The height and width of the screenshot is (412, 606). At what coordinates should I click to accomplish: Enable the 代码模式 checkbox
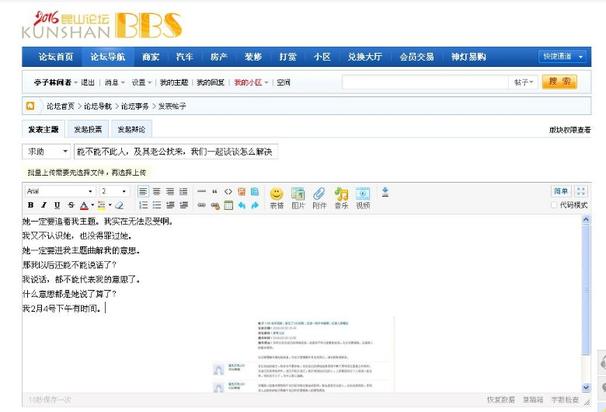555,205
